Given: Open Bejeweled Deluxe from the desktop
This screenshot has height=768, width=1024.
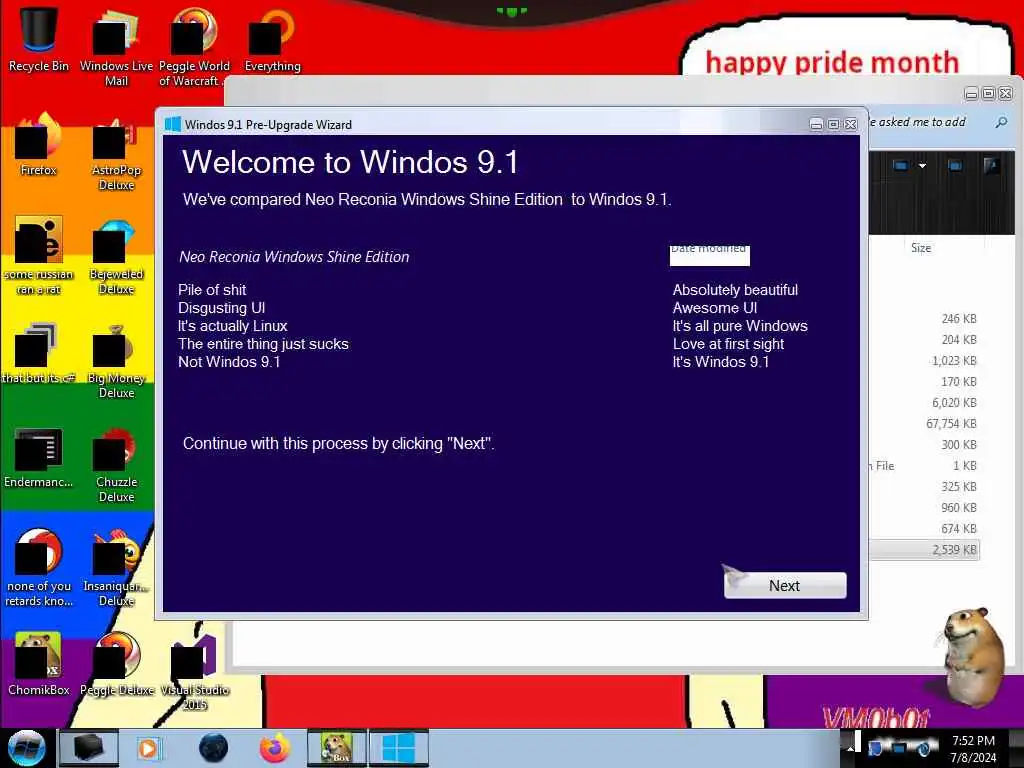Looking at the screenshot, I should 116,255.
